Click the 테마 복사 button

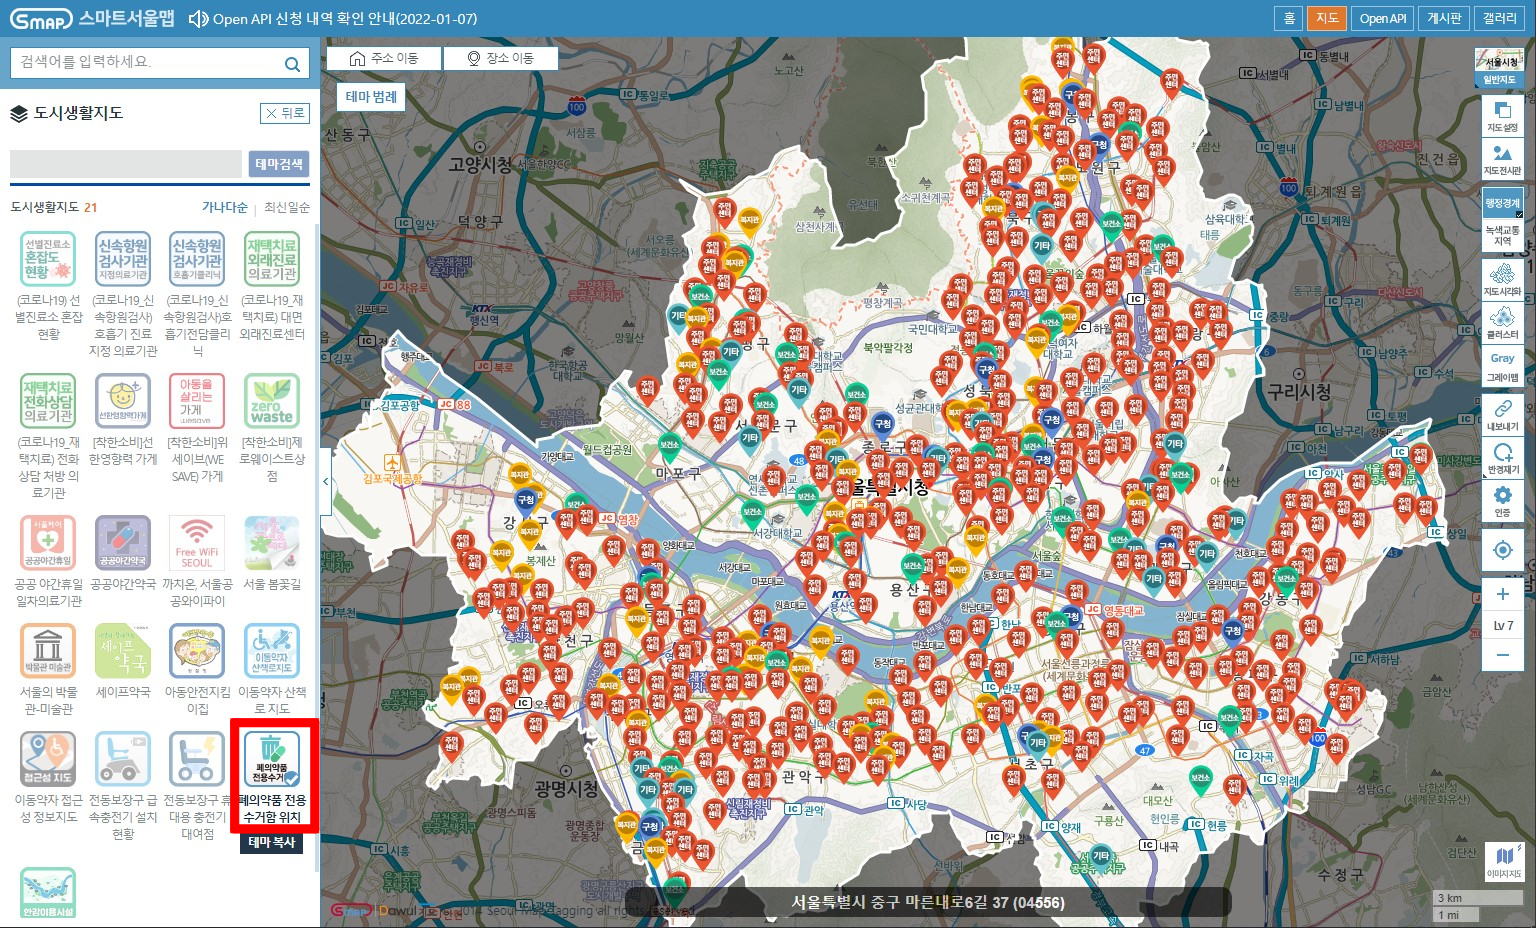pyautogui.click(x=272, y=842)
